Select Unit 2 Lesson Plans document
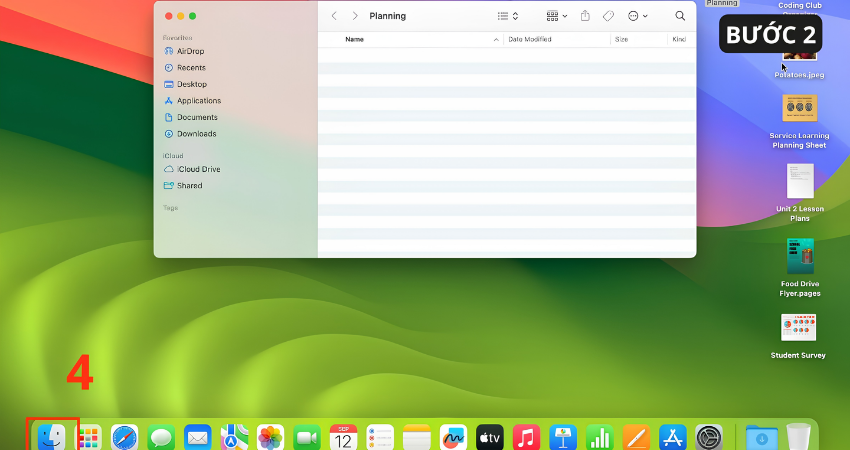This screenshot has width=850, height=450. pos(800,192)
